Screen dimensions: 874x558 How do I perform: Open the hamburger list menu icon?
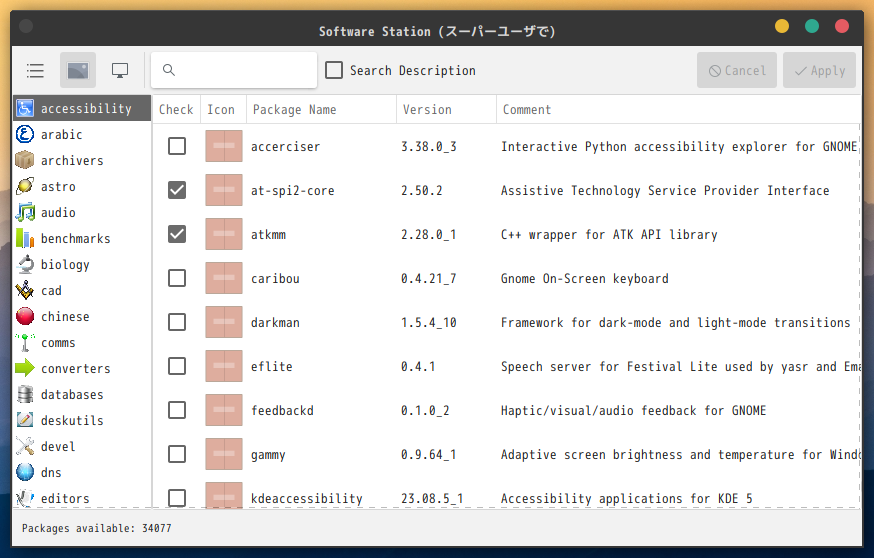(x=35, y=71)
